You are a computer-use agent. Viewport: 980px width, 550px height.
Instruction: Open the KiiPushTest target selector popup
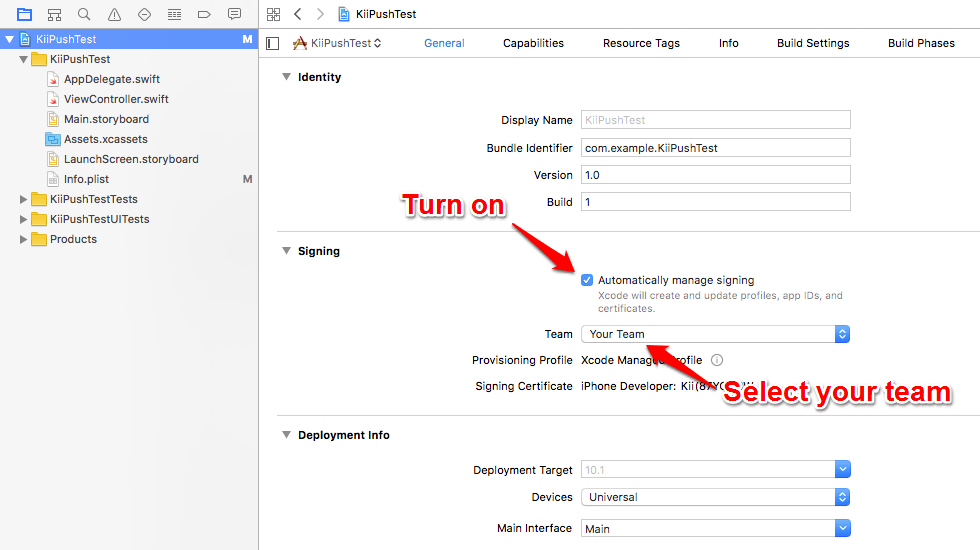tap(337, 43)
